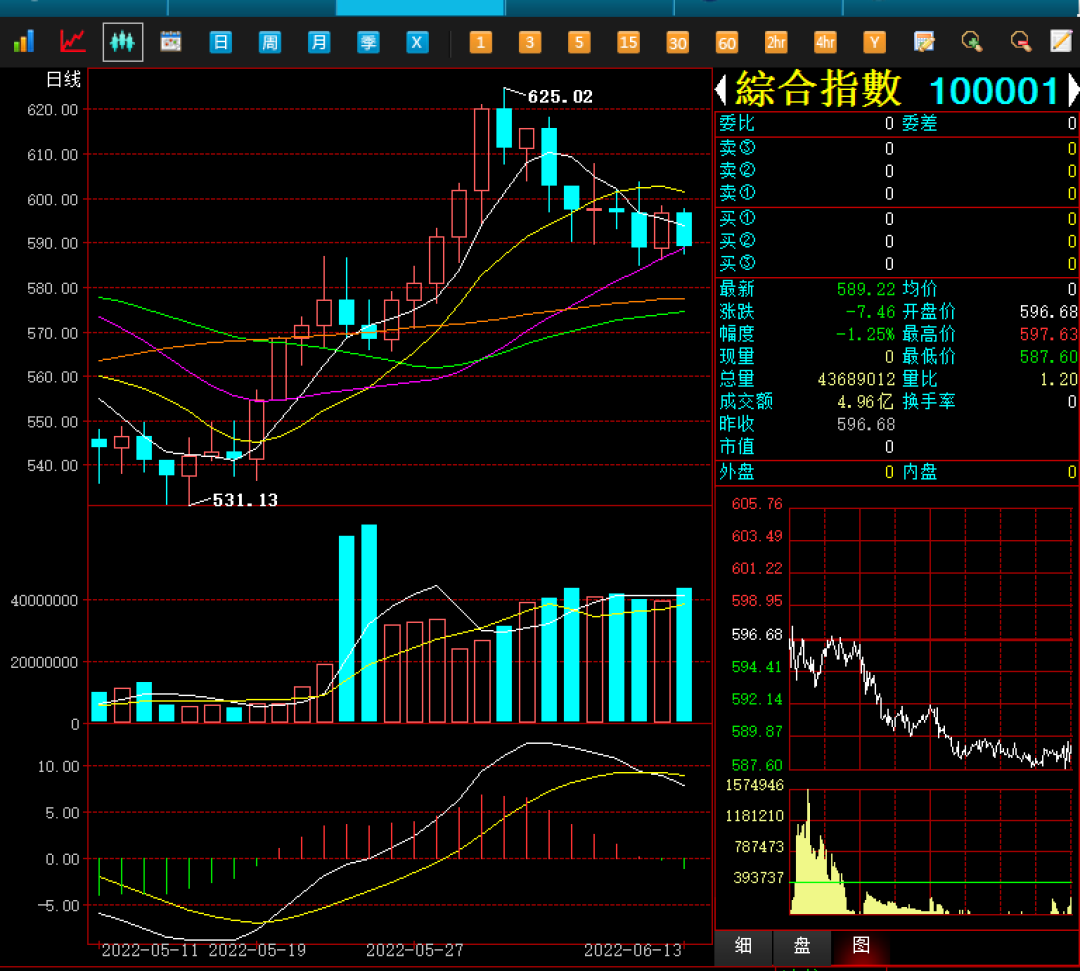Click the intraday price line chart

[x=931, y=639]
